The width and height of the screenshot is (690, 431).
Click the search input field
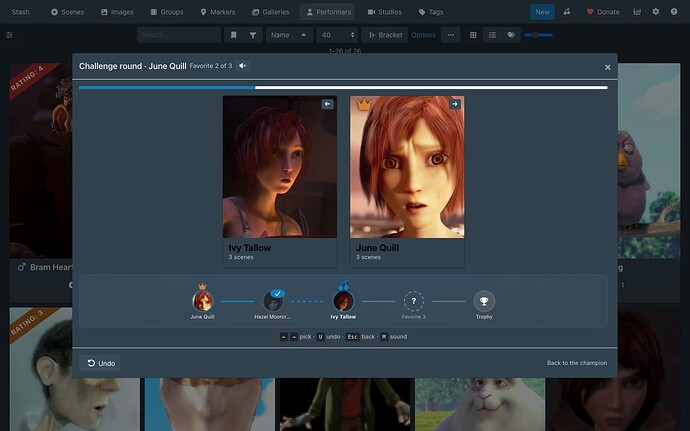click(x=179, y=35)
